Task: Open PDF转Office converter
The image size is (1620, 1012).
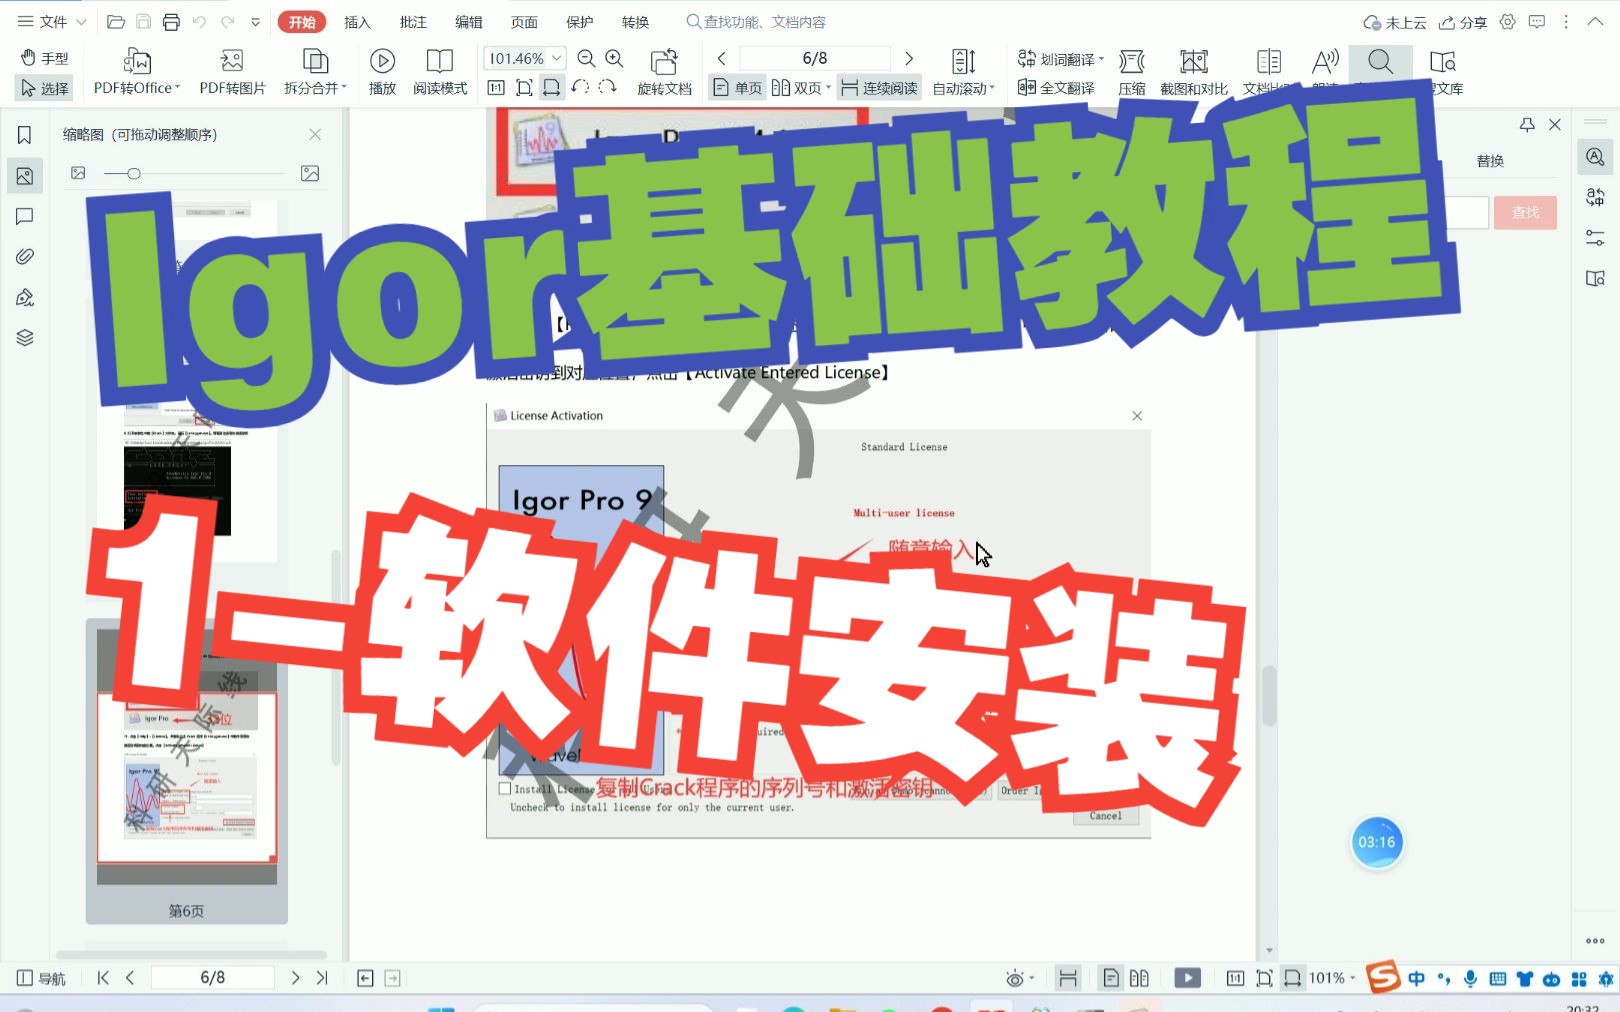Action: pyautogui.click(x=137, y=72)
